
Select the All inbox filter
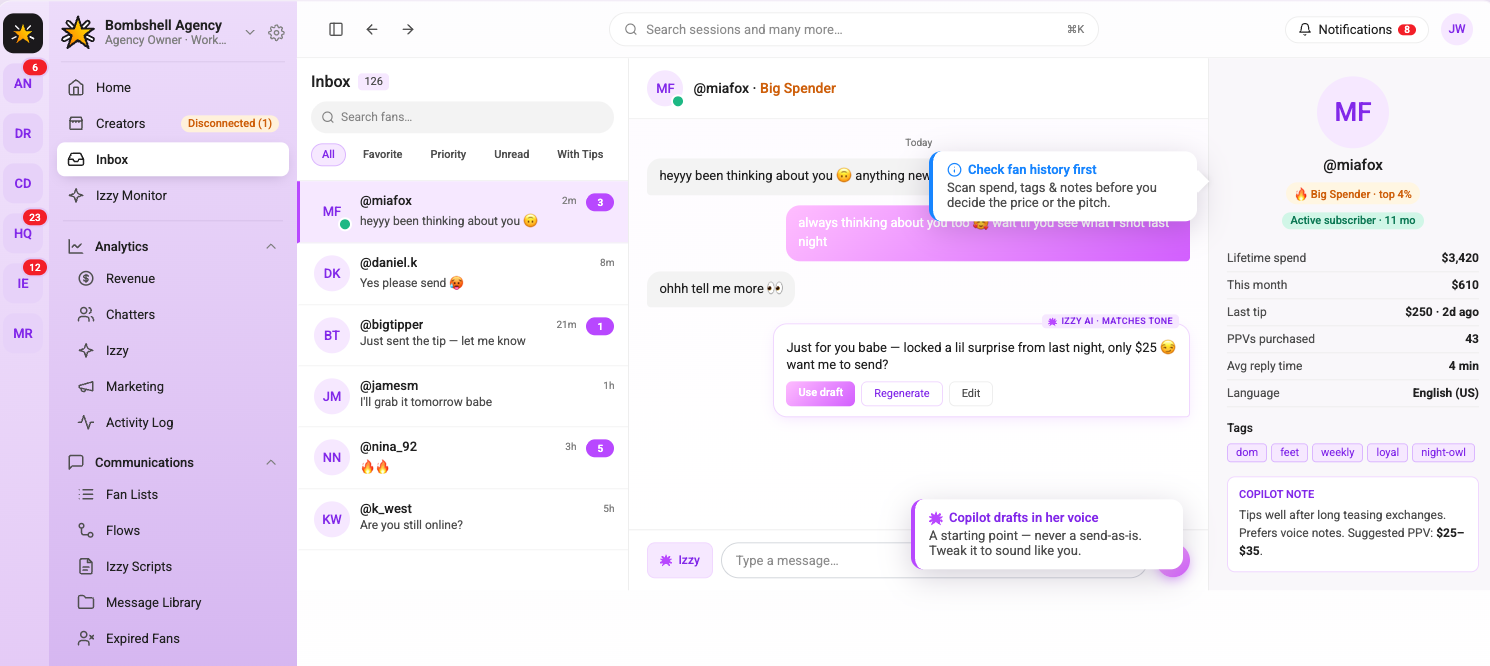pyautogui.click(x=328, y=155)
